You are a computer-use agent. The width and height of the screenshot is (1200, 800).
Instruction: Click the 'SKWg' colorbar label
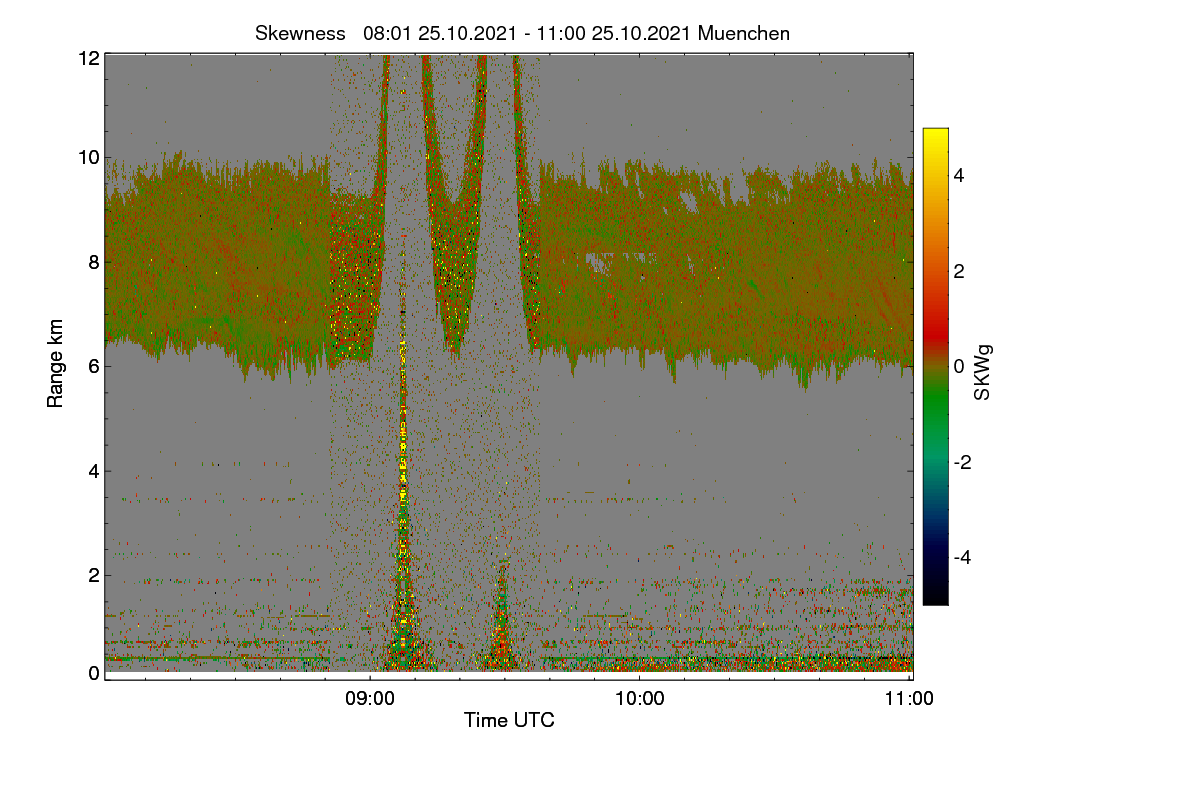(x=982, y=373)
